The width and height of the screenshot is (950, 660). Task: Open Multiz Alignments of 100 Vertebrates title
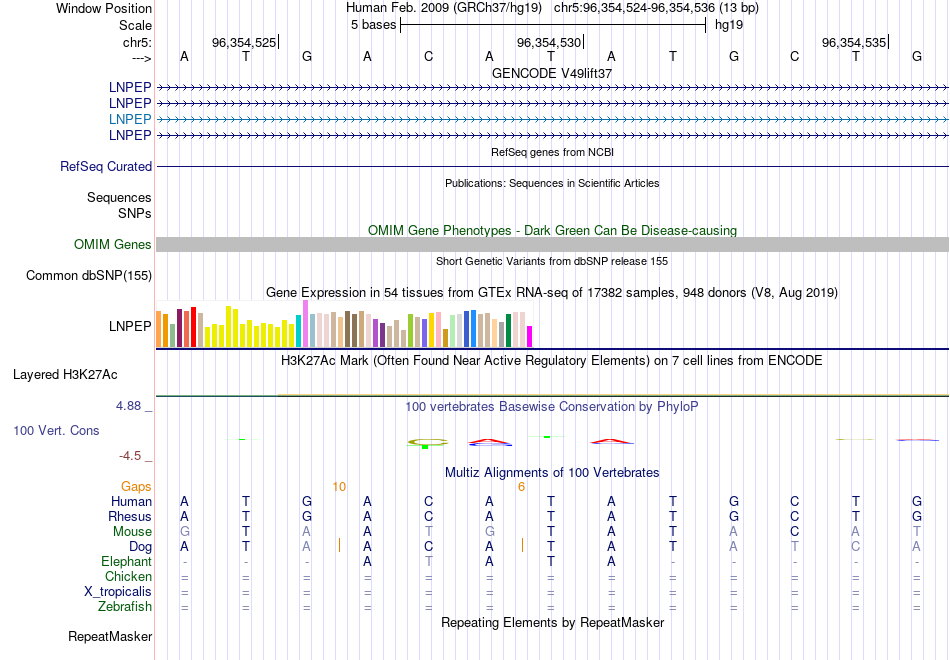click(552, 473)
